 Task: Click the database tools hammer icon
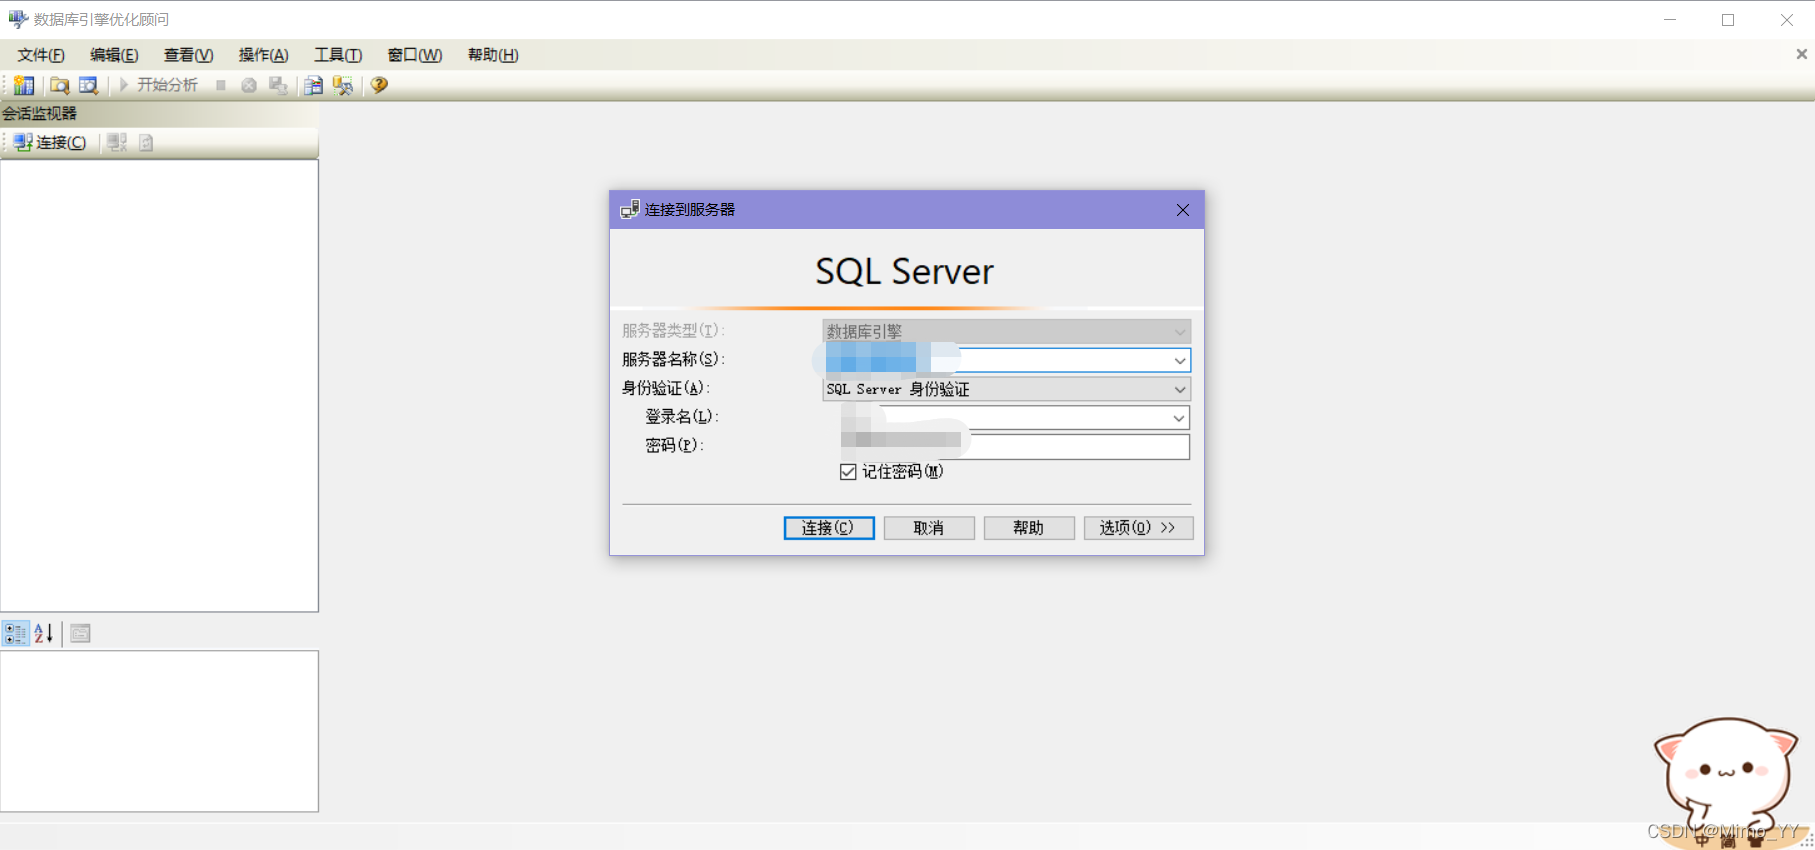pos(343,85)
